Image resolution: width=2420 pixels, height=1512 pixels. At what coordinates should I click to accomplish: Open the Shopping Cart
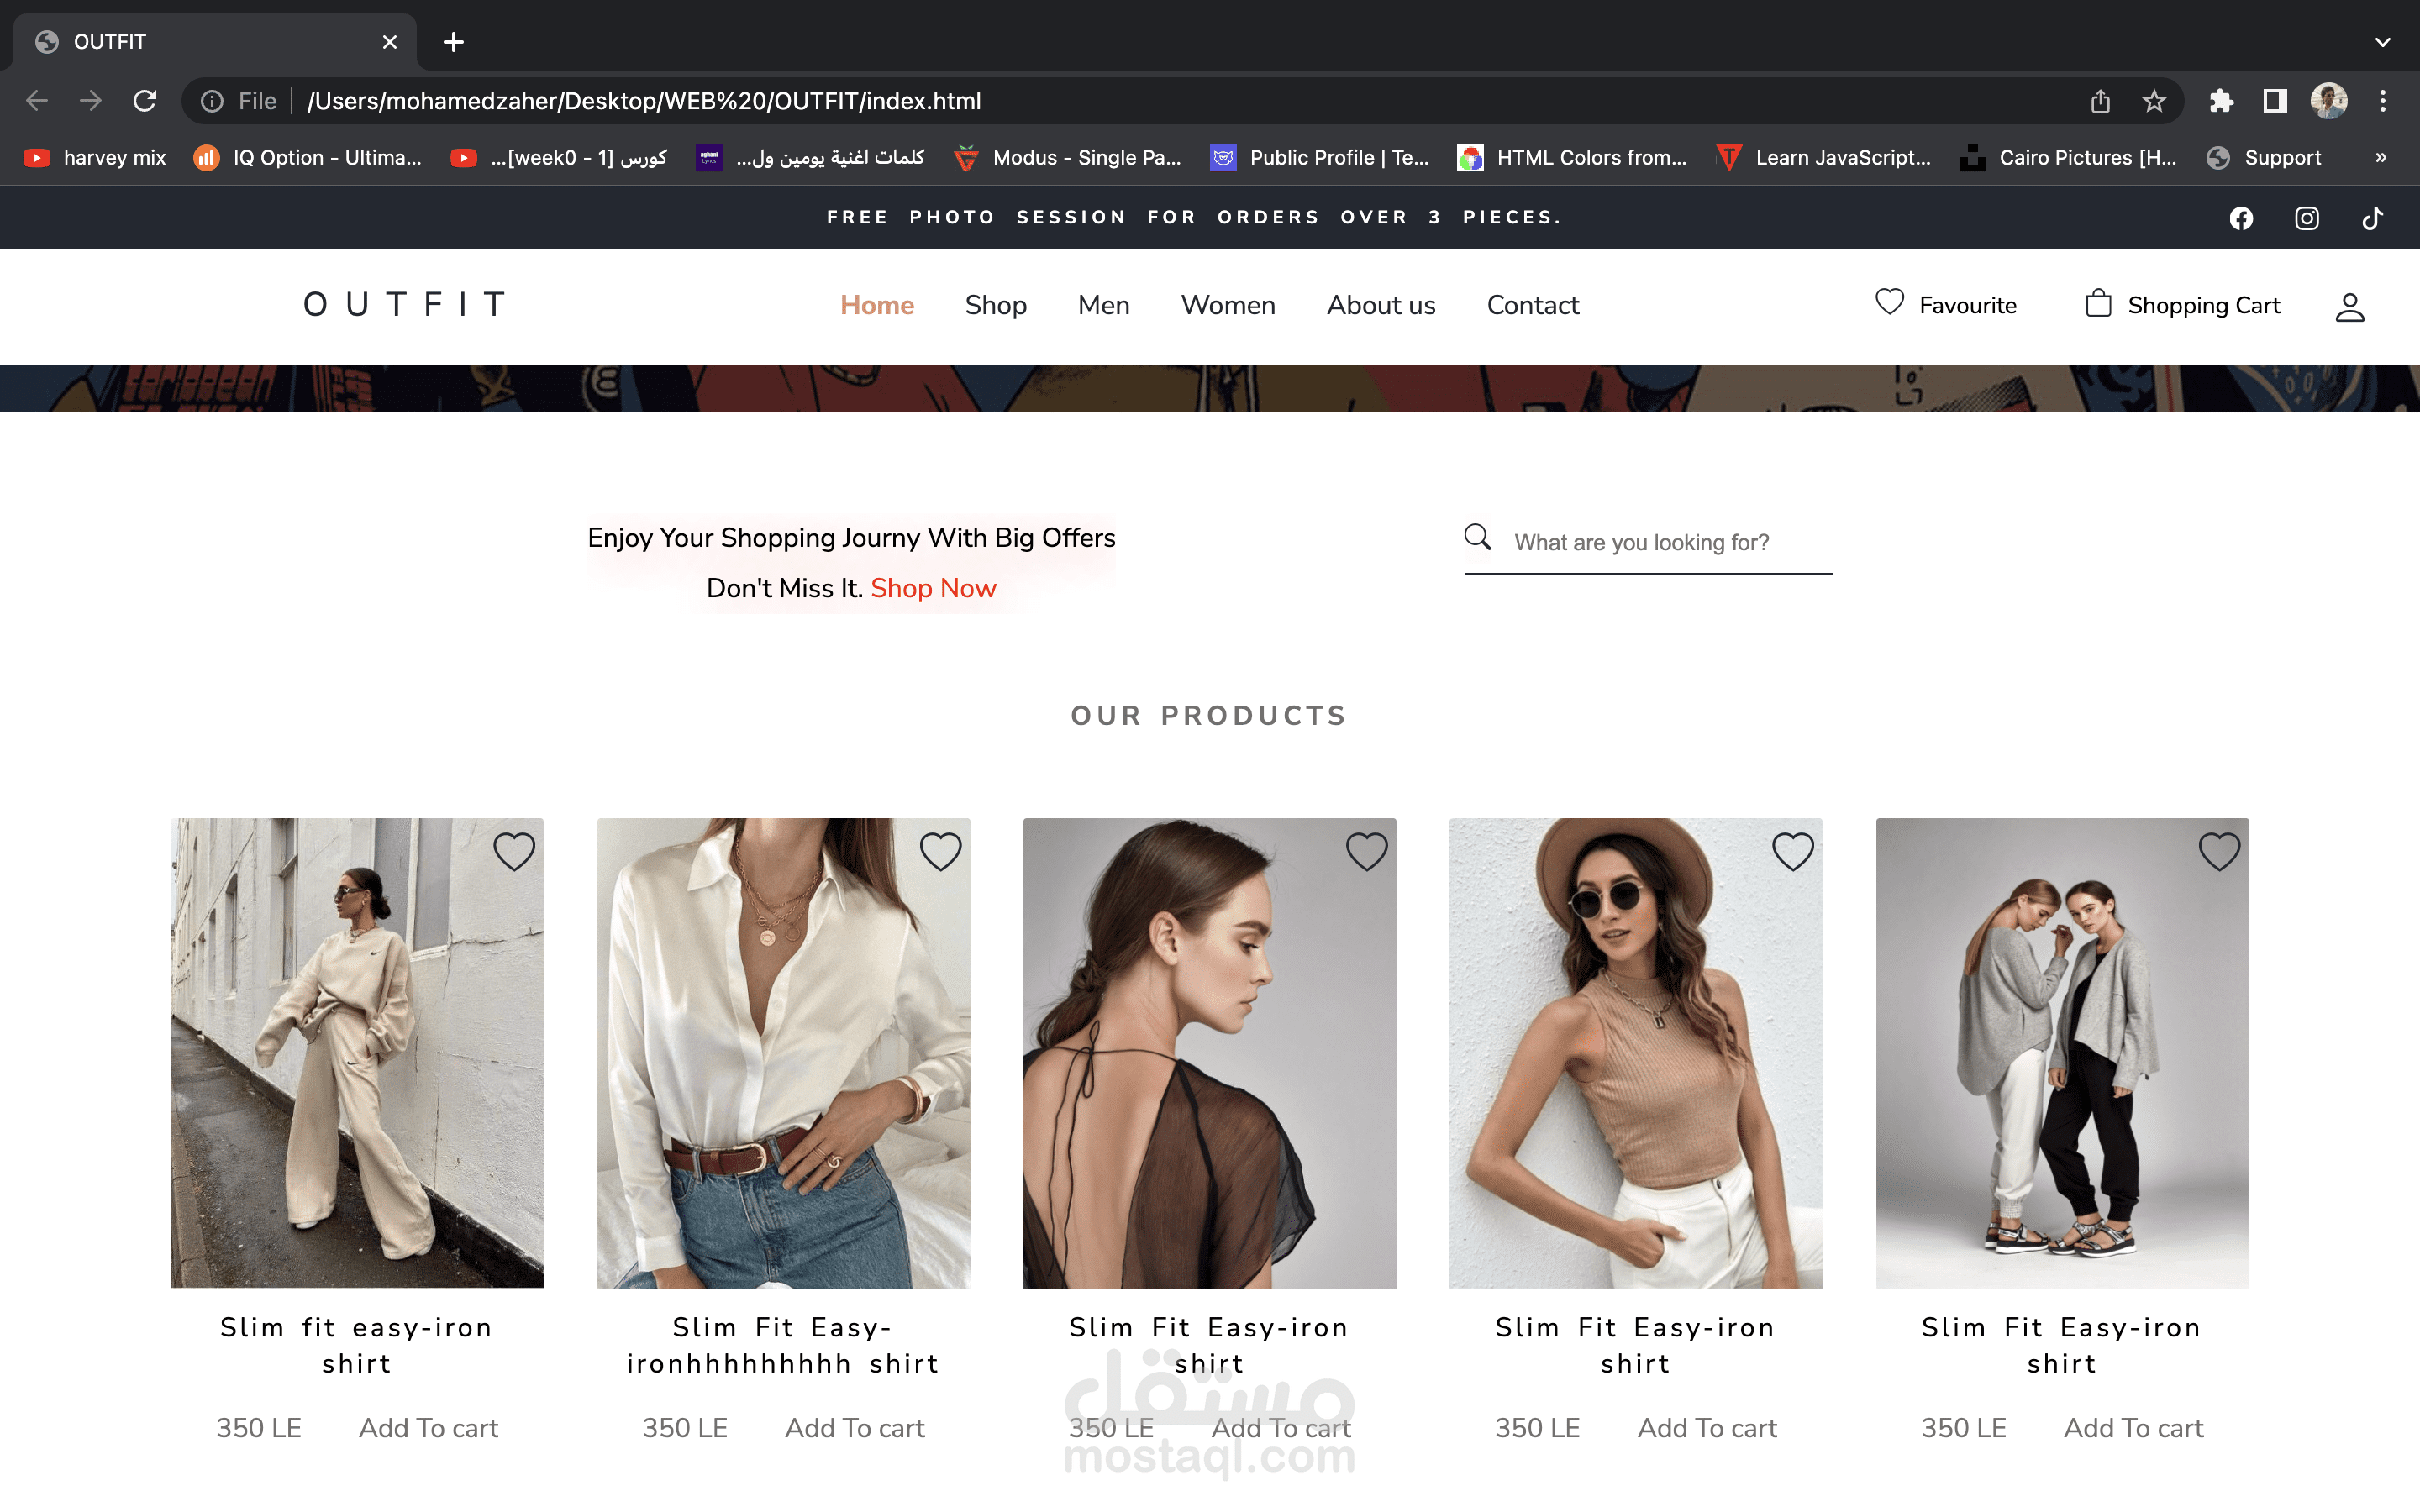coord(2182,305)
